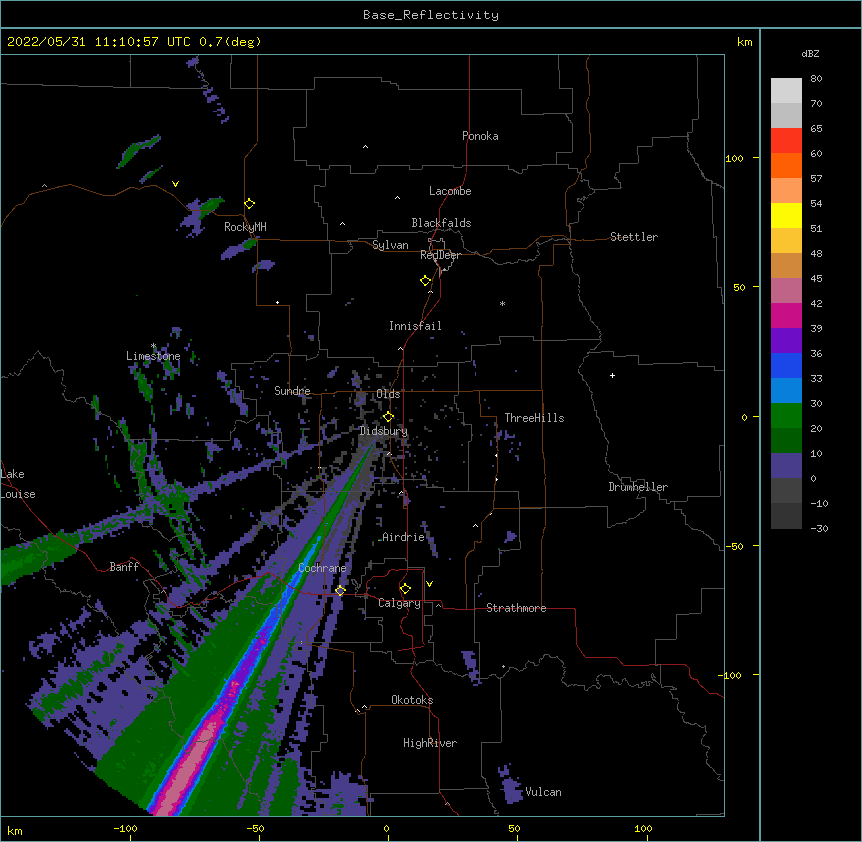Click the Sylvan label on the map

click(x=390, y=245)
